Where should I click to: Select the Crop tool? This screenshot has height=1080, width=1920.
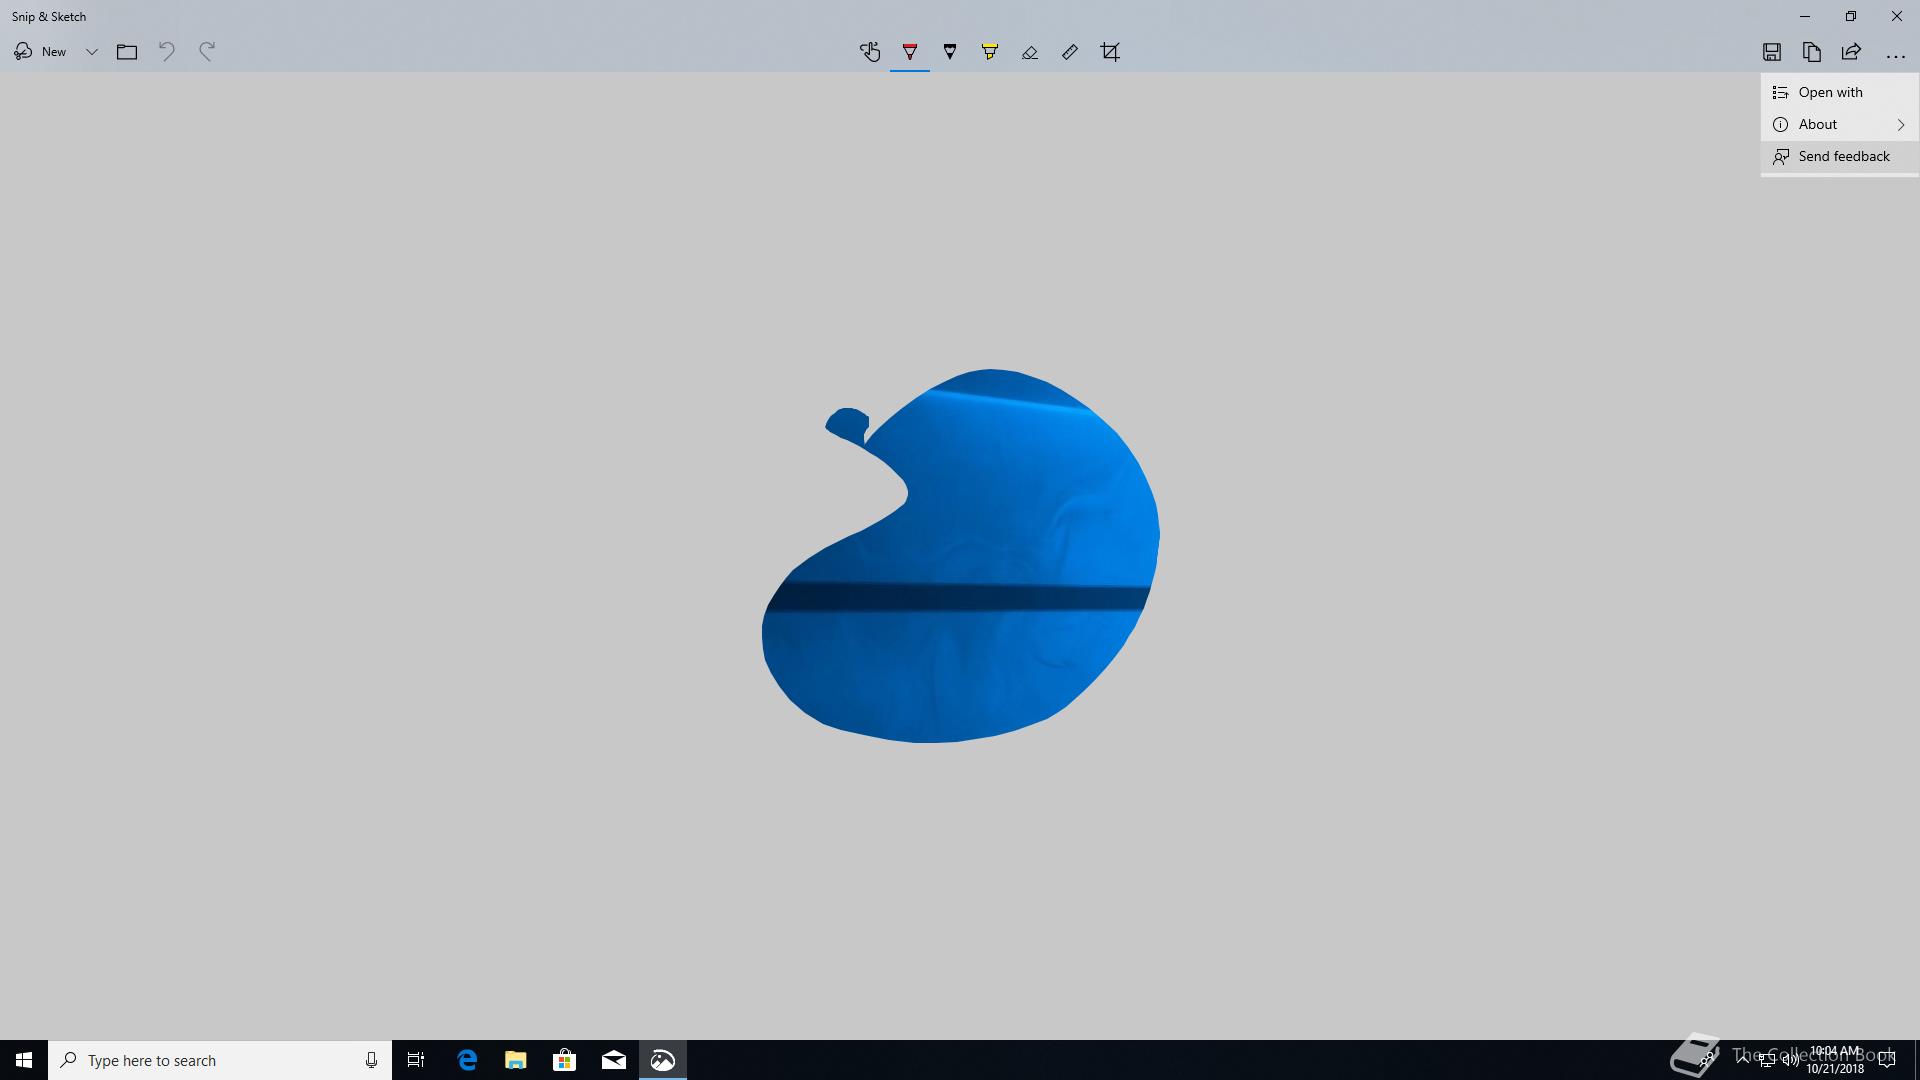(1110, 52)
